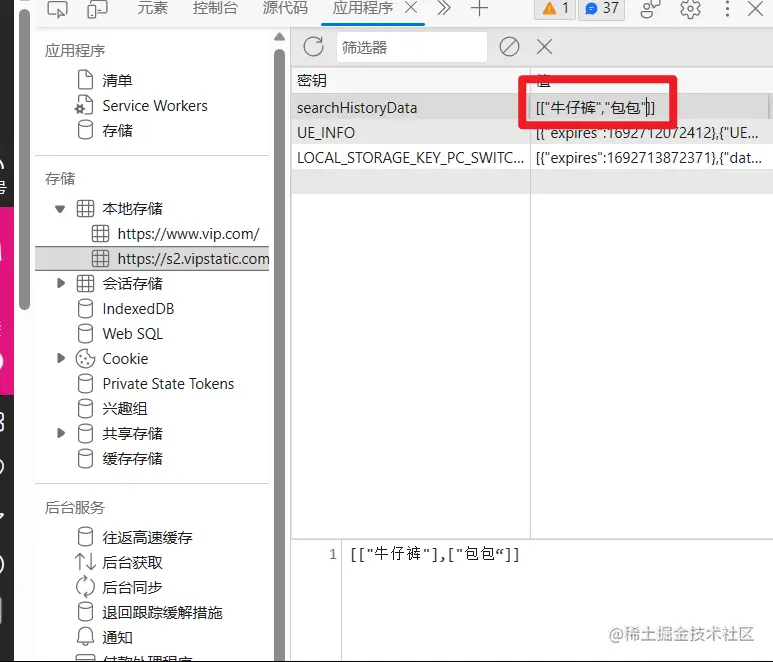Select the searchHistoryData key cell
The image size is (773, 662).
(x=411, y=107)
